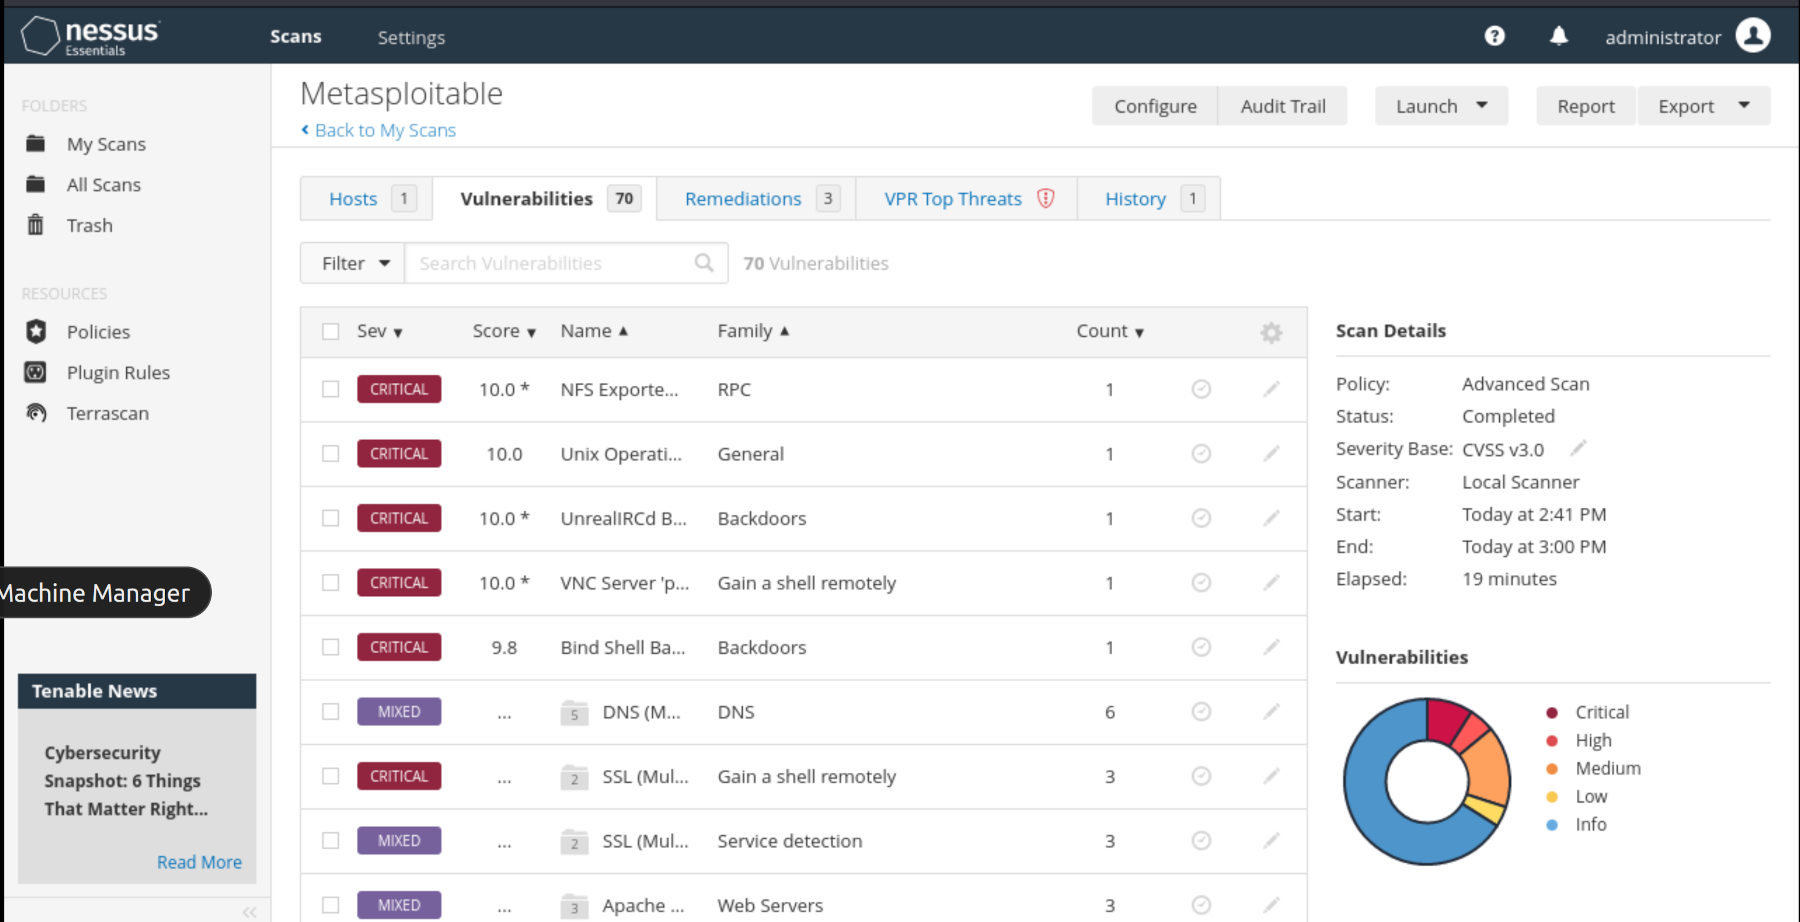Sort by the Sev column
The height and width of the screenshot is (922, 1800).
coord(380,331)
